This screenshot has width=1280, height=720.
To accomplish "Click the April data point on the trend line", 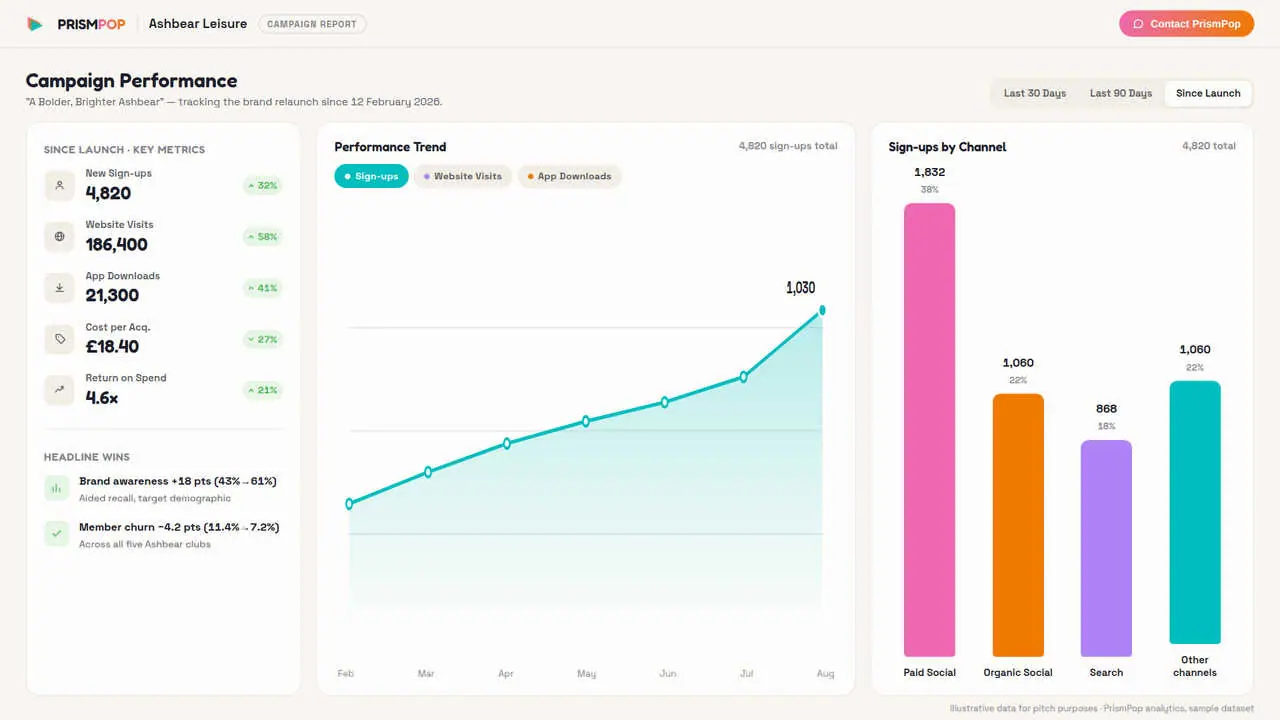I will click(x=507, y=443).
